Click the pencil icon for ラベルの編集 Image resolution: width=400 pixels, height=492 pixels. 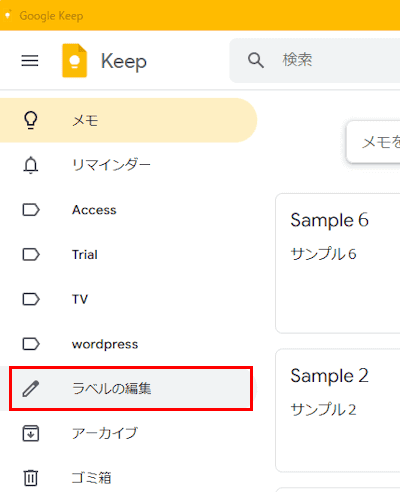point(31,389)
